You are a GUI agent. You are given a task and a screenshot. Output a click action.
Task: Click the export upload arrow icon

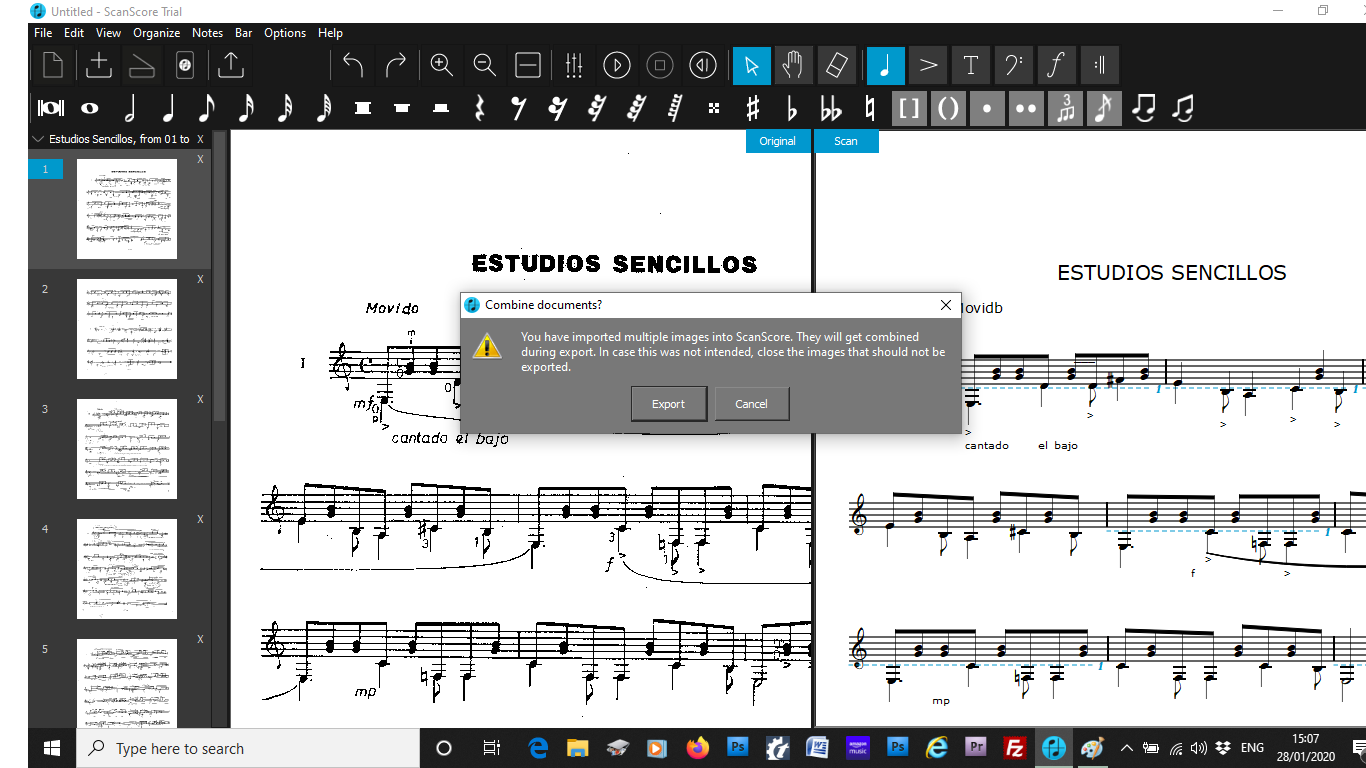tap(231, 66)
